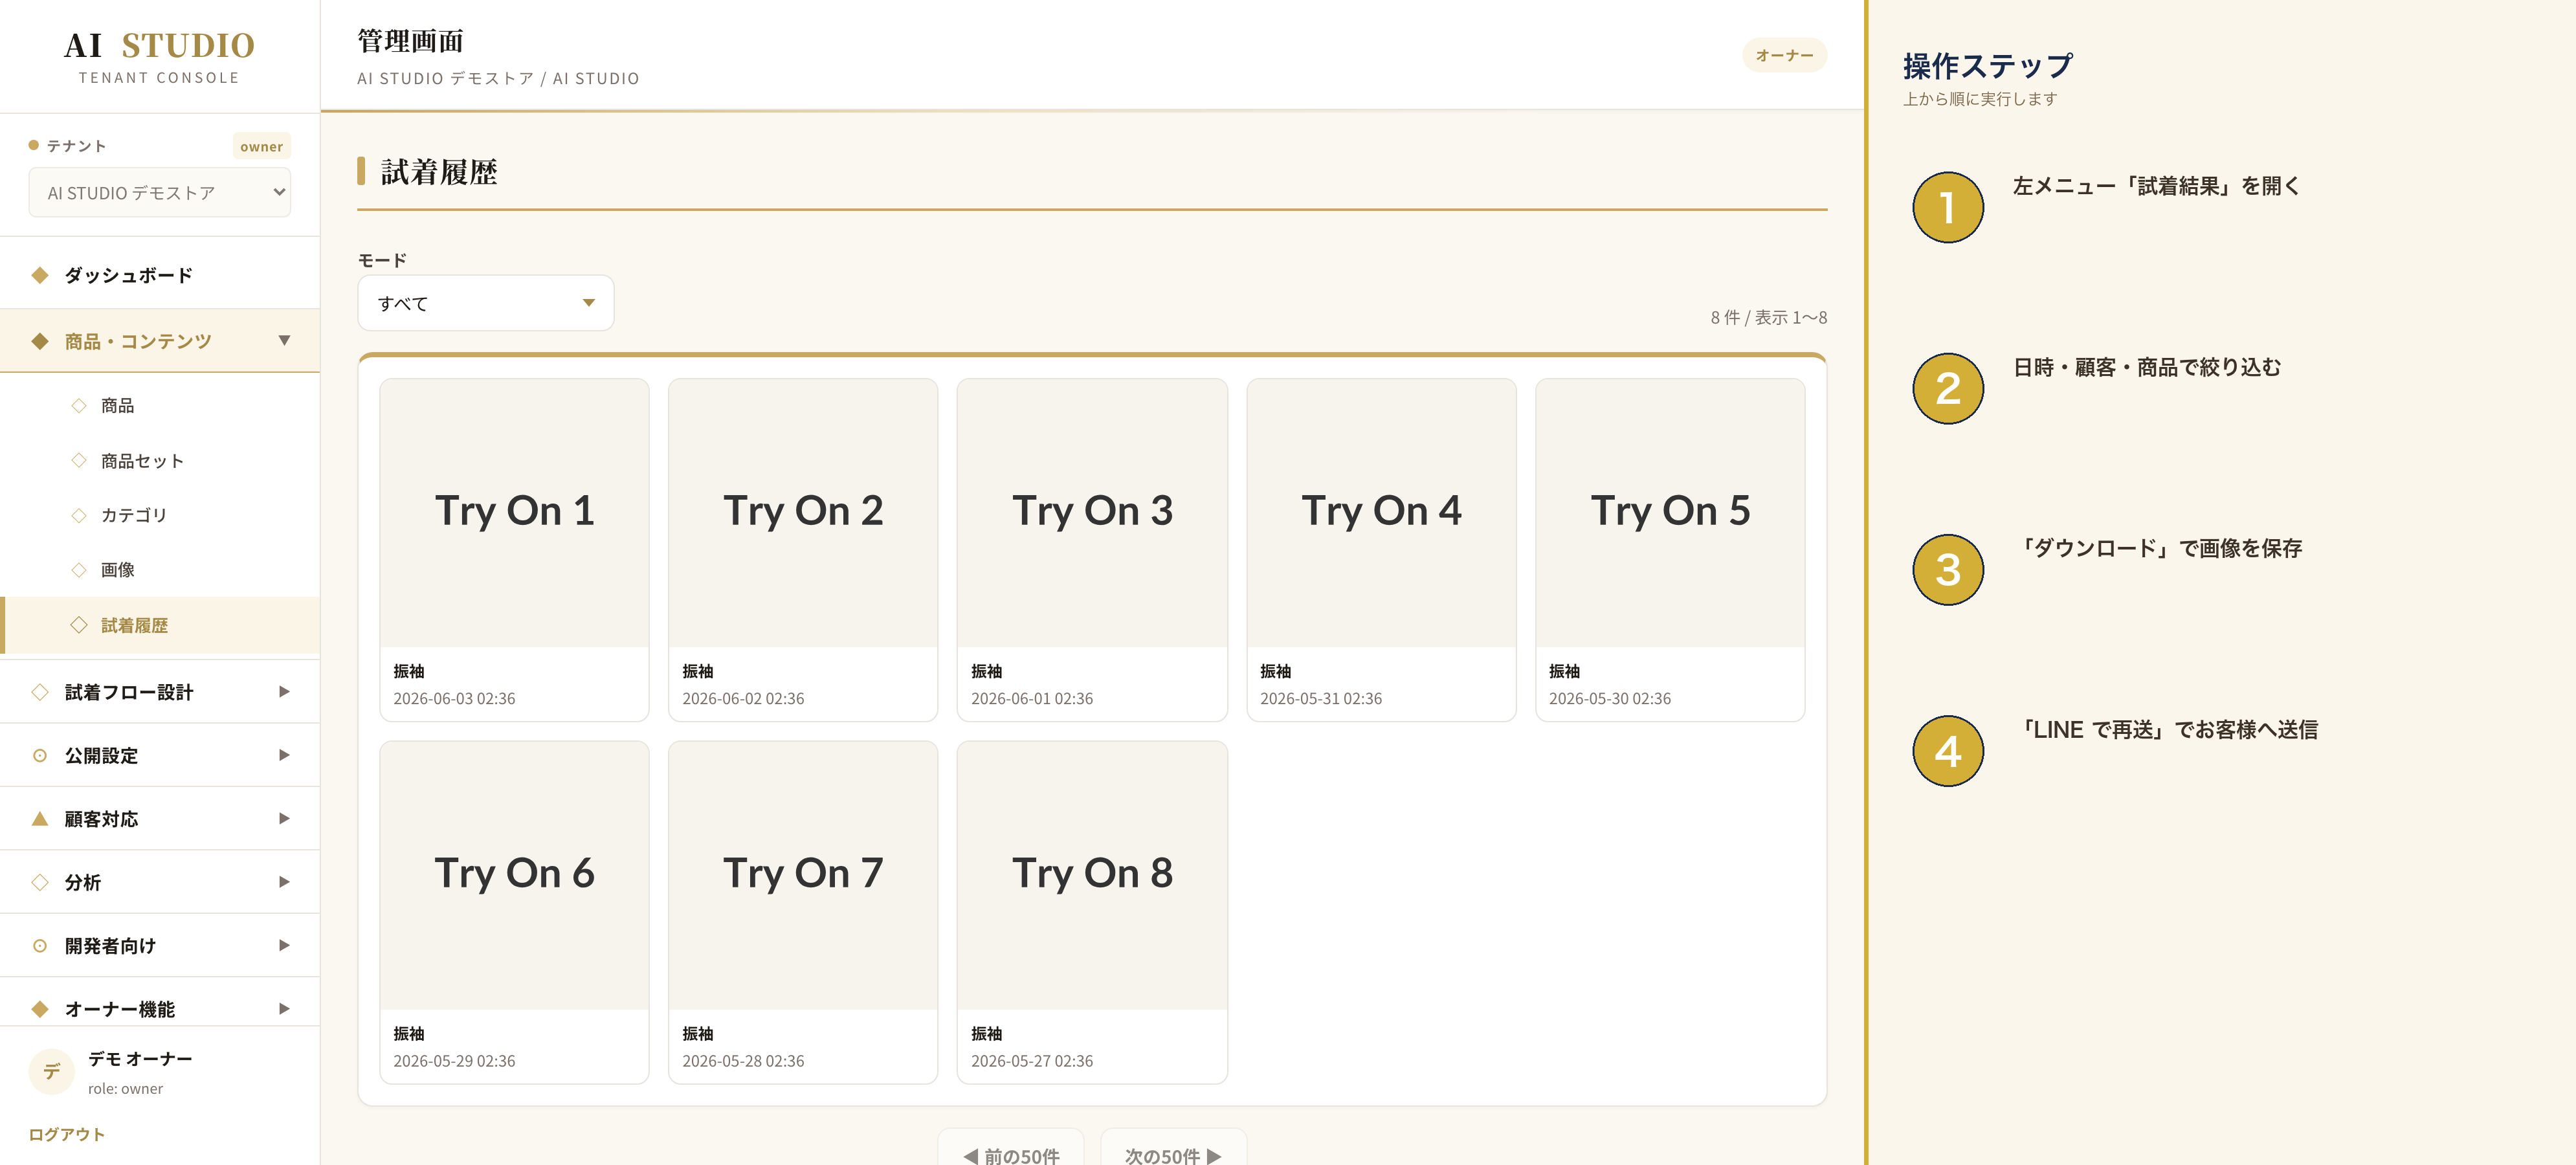Click the date 2026-06-03 02:36
The height and width of the screenshot is (1165, 2576).
tap(454, 698)
